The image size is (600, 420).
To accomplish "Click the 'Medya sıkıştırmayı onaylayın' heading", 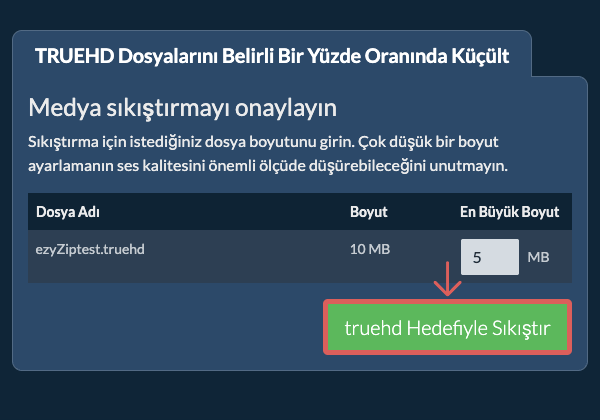I will click(183, 108).
